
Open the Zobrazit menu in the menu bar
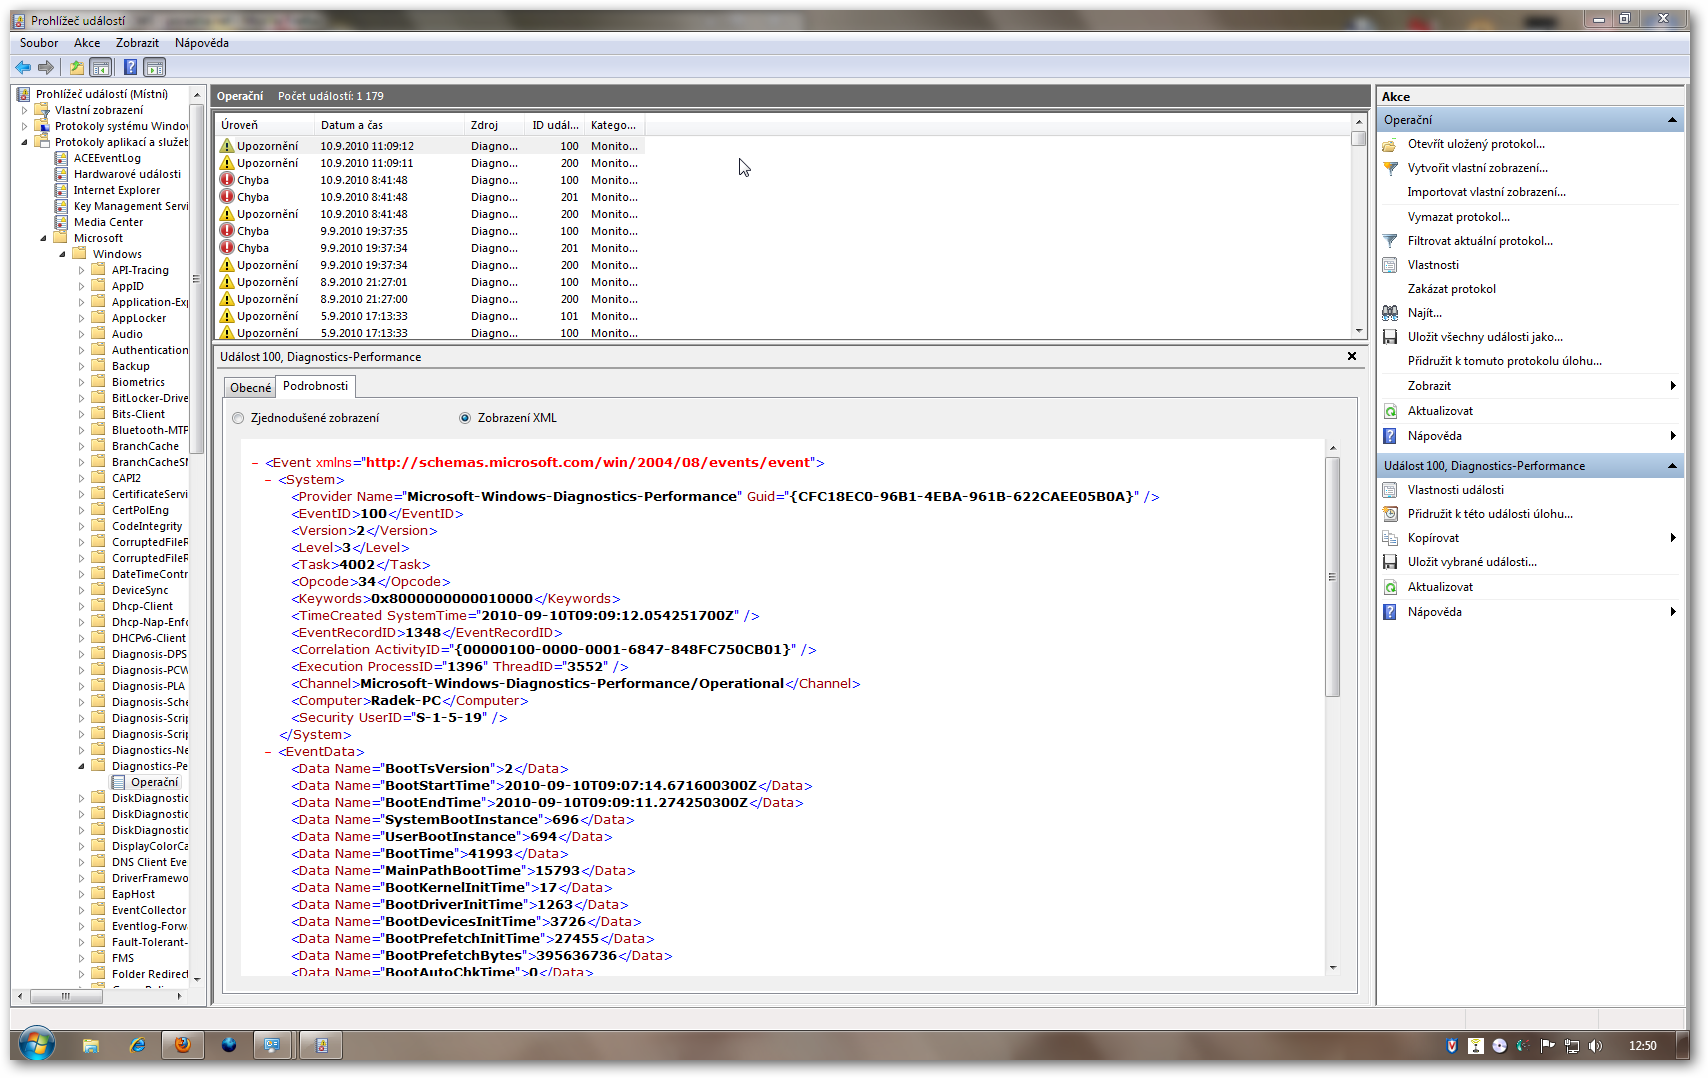tap(137, 43)
